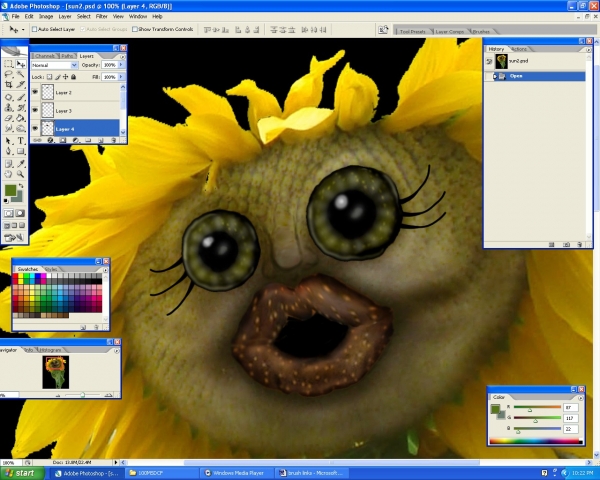Select the Dodge tool
Image resolution: width=600 pixels, height=480 pixels.
click(21, 129)
